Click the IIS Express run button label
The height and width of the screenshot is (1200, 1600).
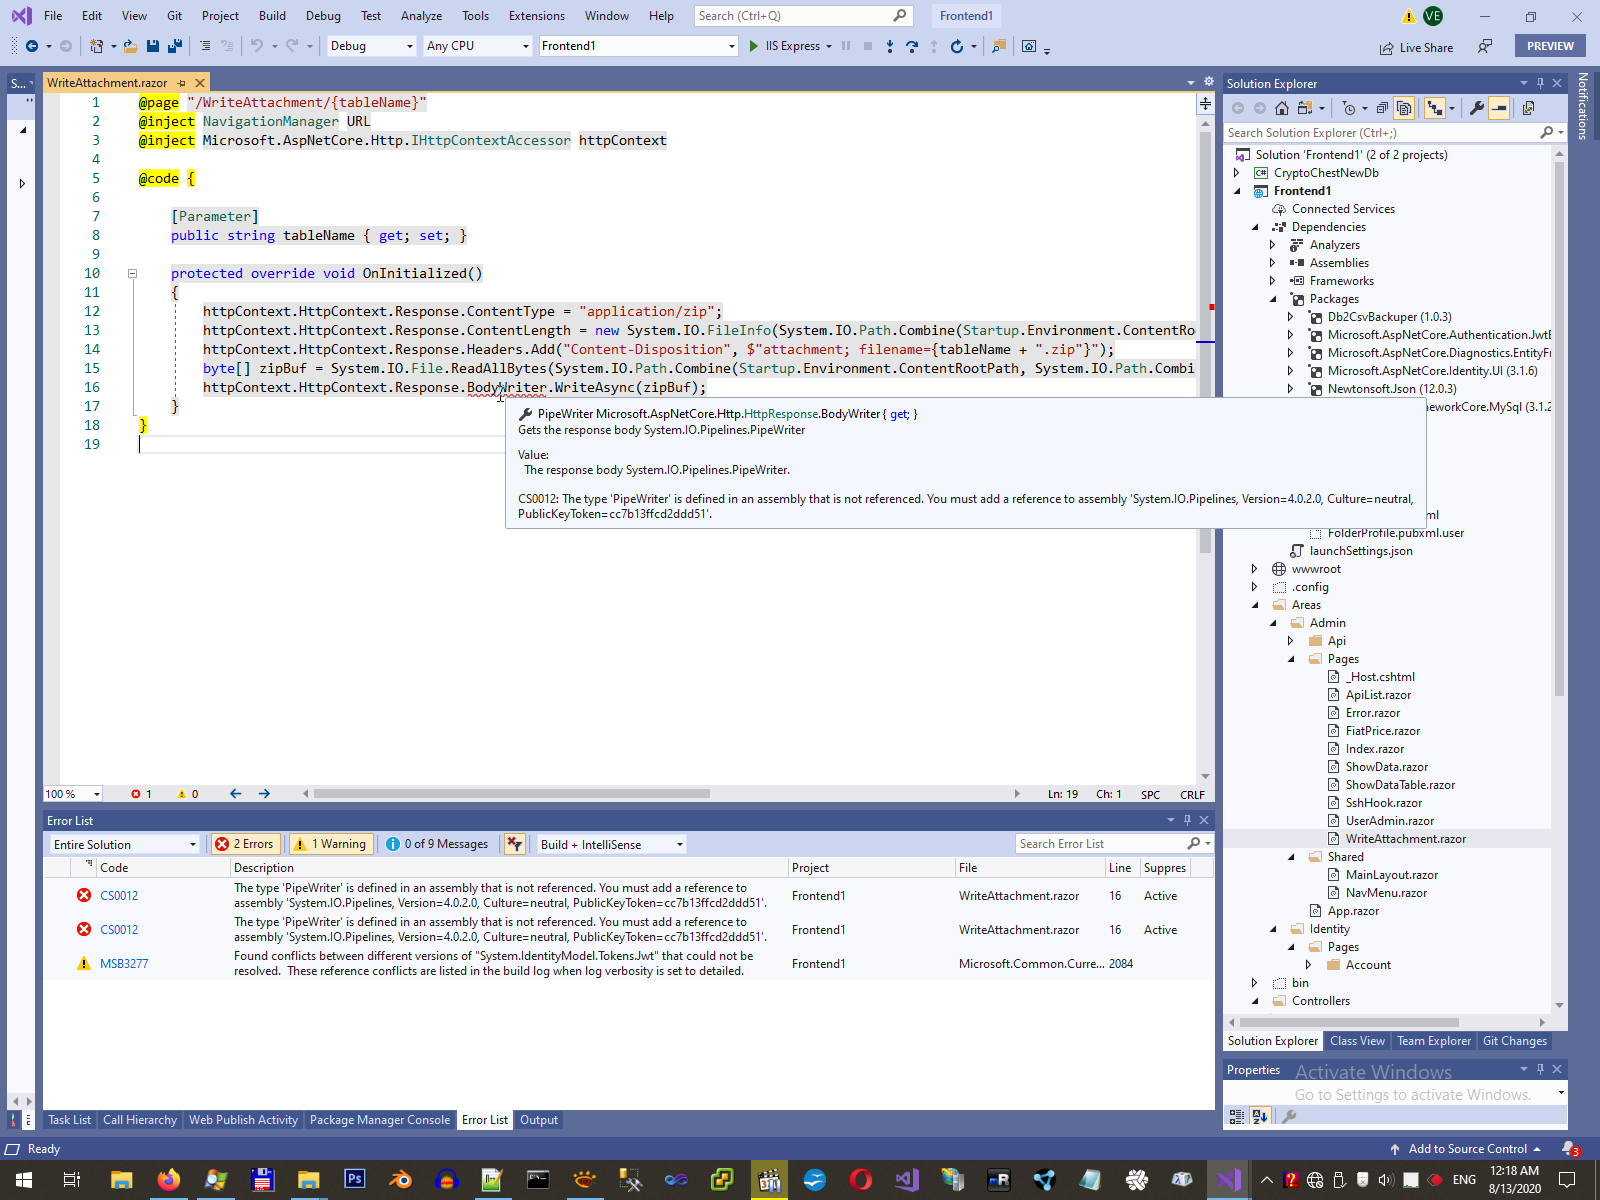tap(792, 46)
